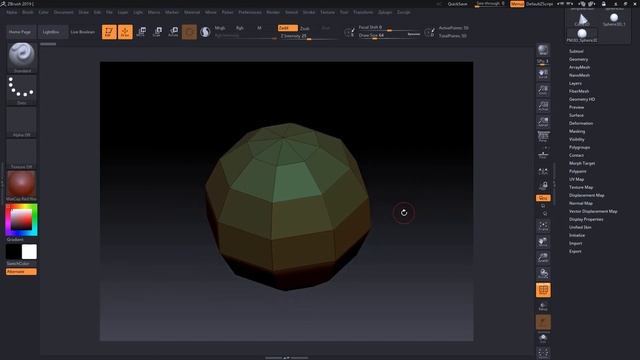The height and width of the screenshot is (360, 640).
Task: Click the Move 3D view icon on right shelf
Action: (543, 242)
